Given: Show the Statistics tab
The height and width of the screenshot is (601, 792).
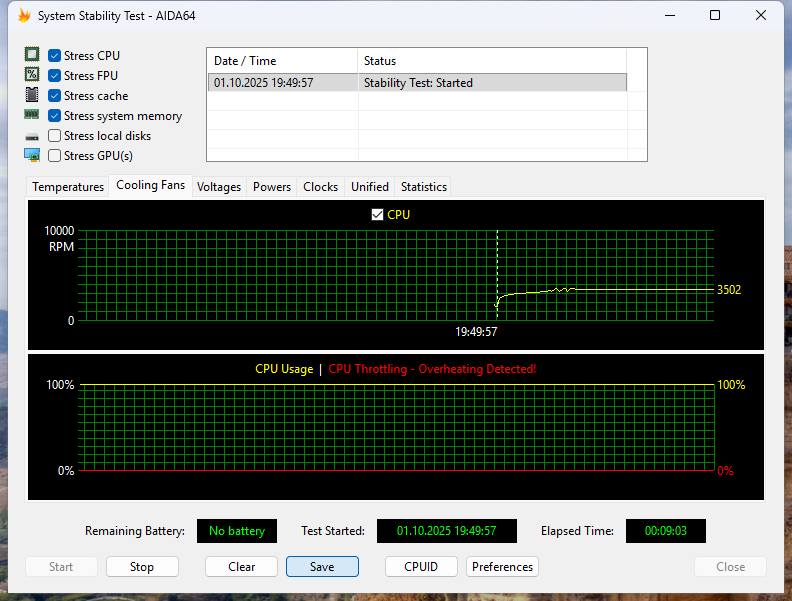Looking at the screenshot, I should 424,187.
